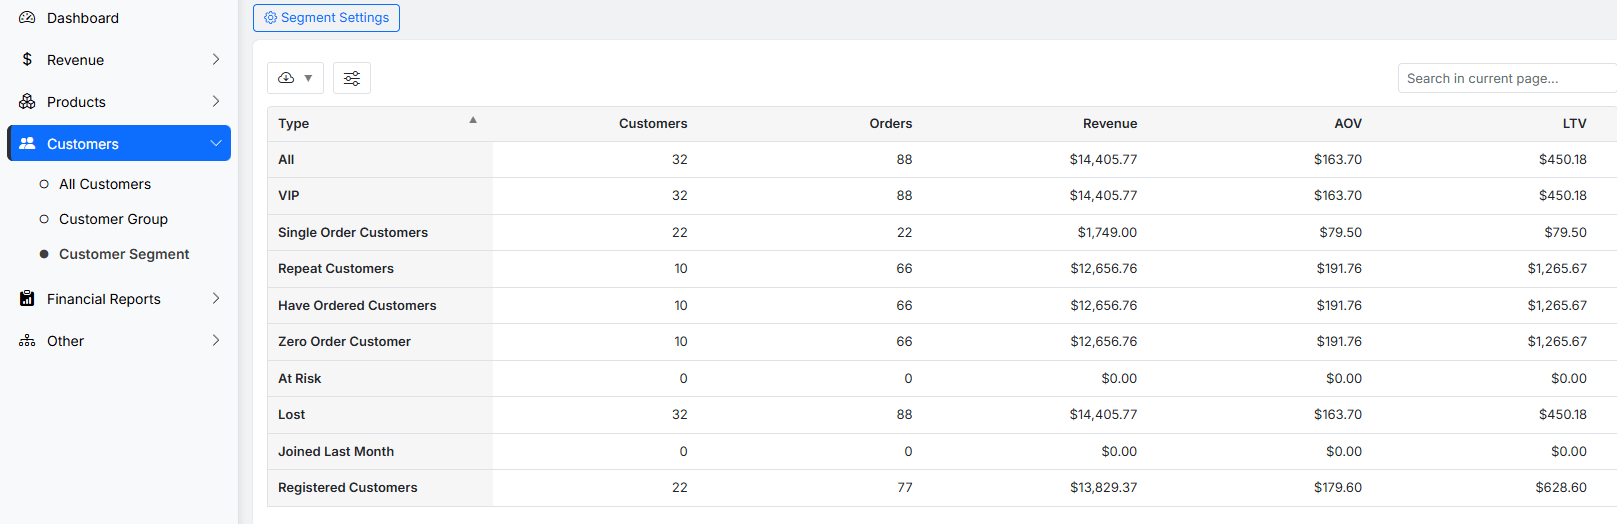This screenshot has height=524, width=1617.
Task: Select the Customer Group radio bullet
Action: [x=44, y=219]
